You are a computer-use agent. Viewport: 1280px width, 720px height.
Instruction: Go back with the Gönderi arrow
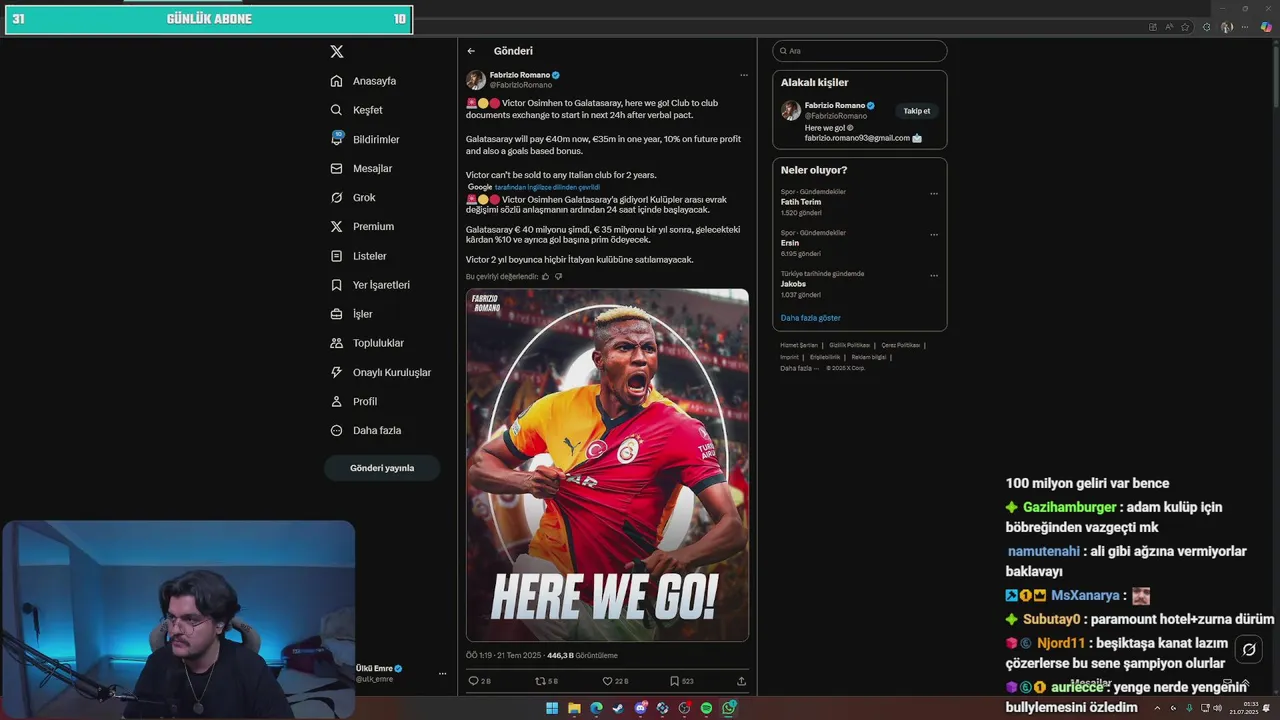tap(471, 51)
